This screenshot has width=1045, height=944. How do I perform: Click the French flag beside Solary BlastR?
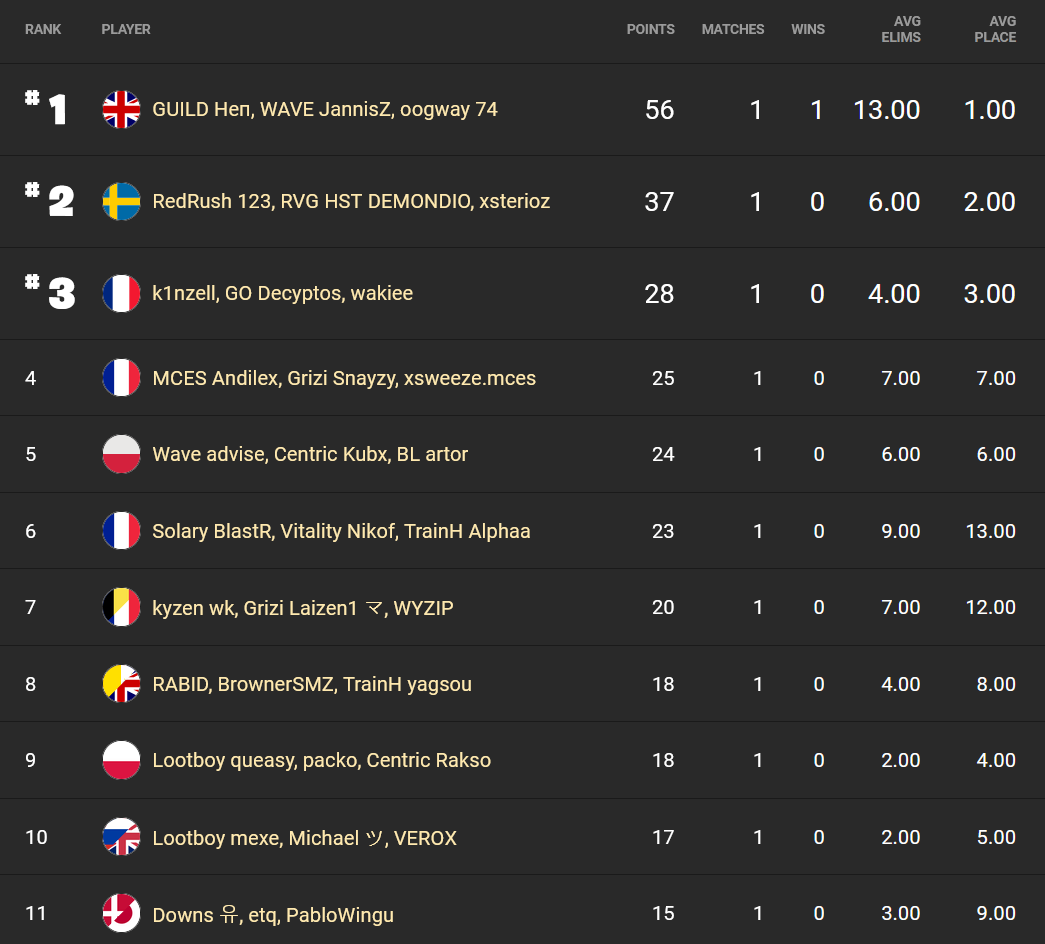click(121, 531)
